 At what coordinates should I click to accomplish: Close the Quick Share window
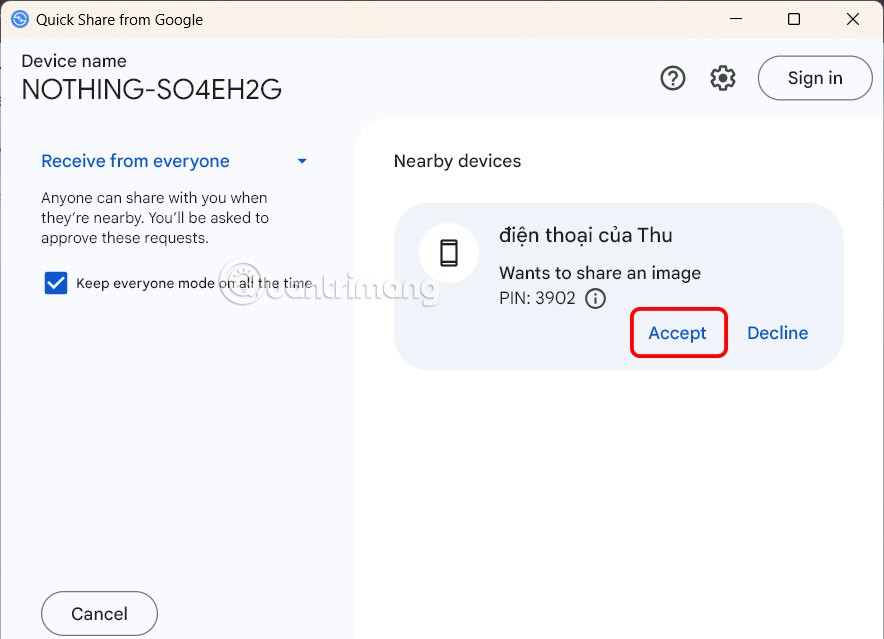(853, 19)
